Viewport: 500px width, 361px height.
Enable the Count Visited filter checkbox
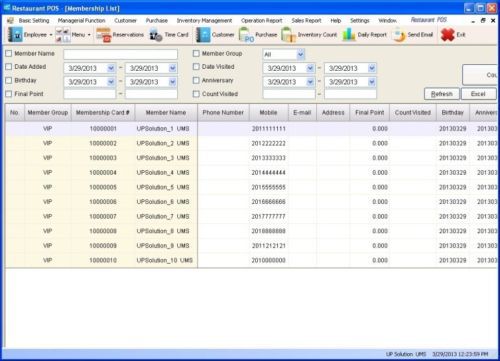click(196, 94)
